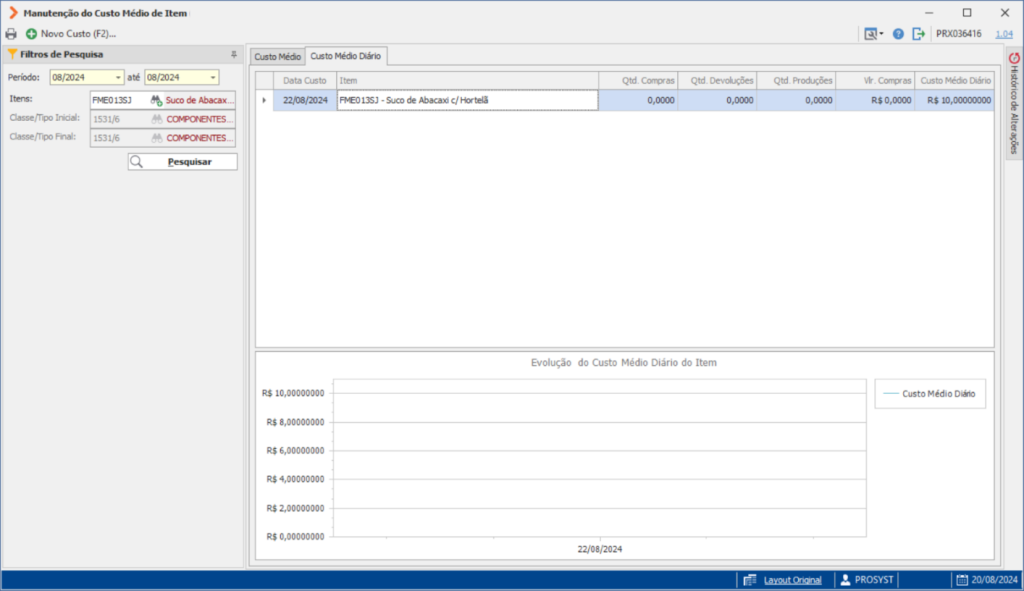The image size is (1024, 591).
Task: Click the printer icon in toolbar
Action: 11,34
